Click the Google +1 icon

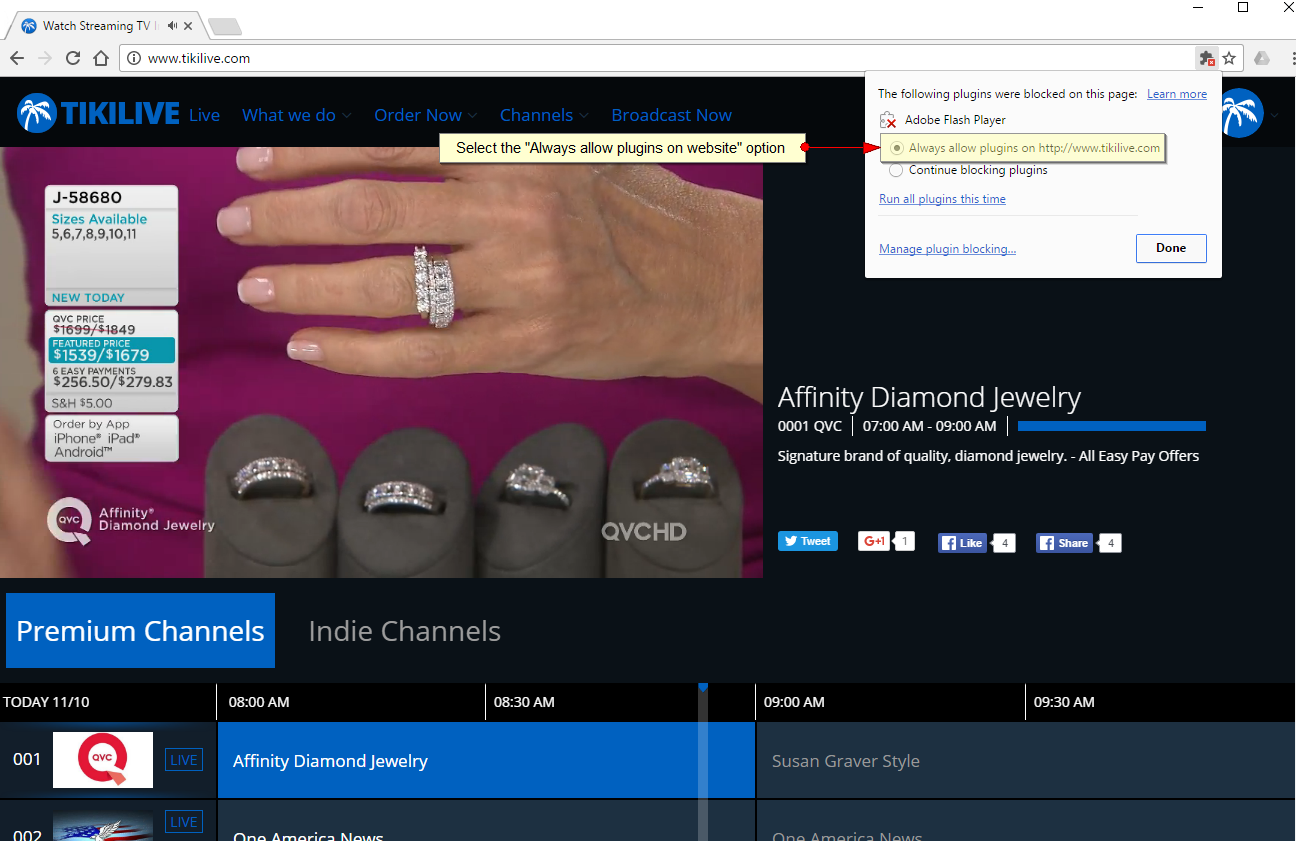click(872, 540)
